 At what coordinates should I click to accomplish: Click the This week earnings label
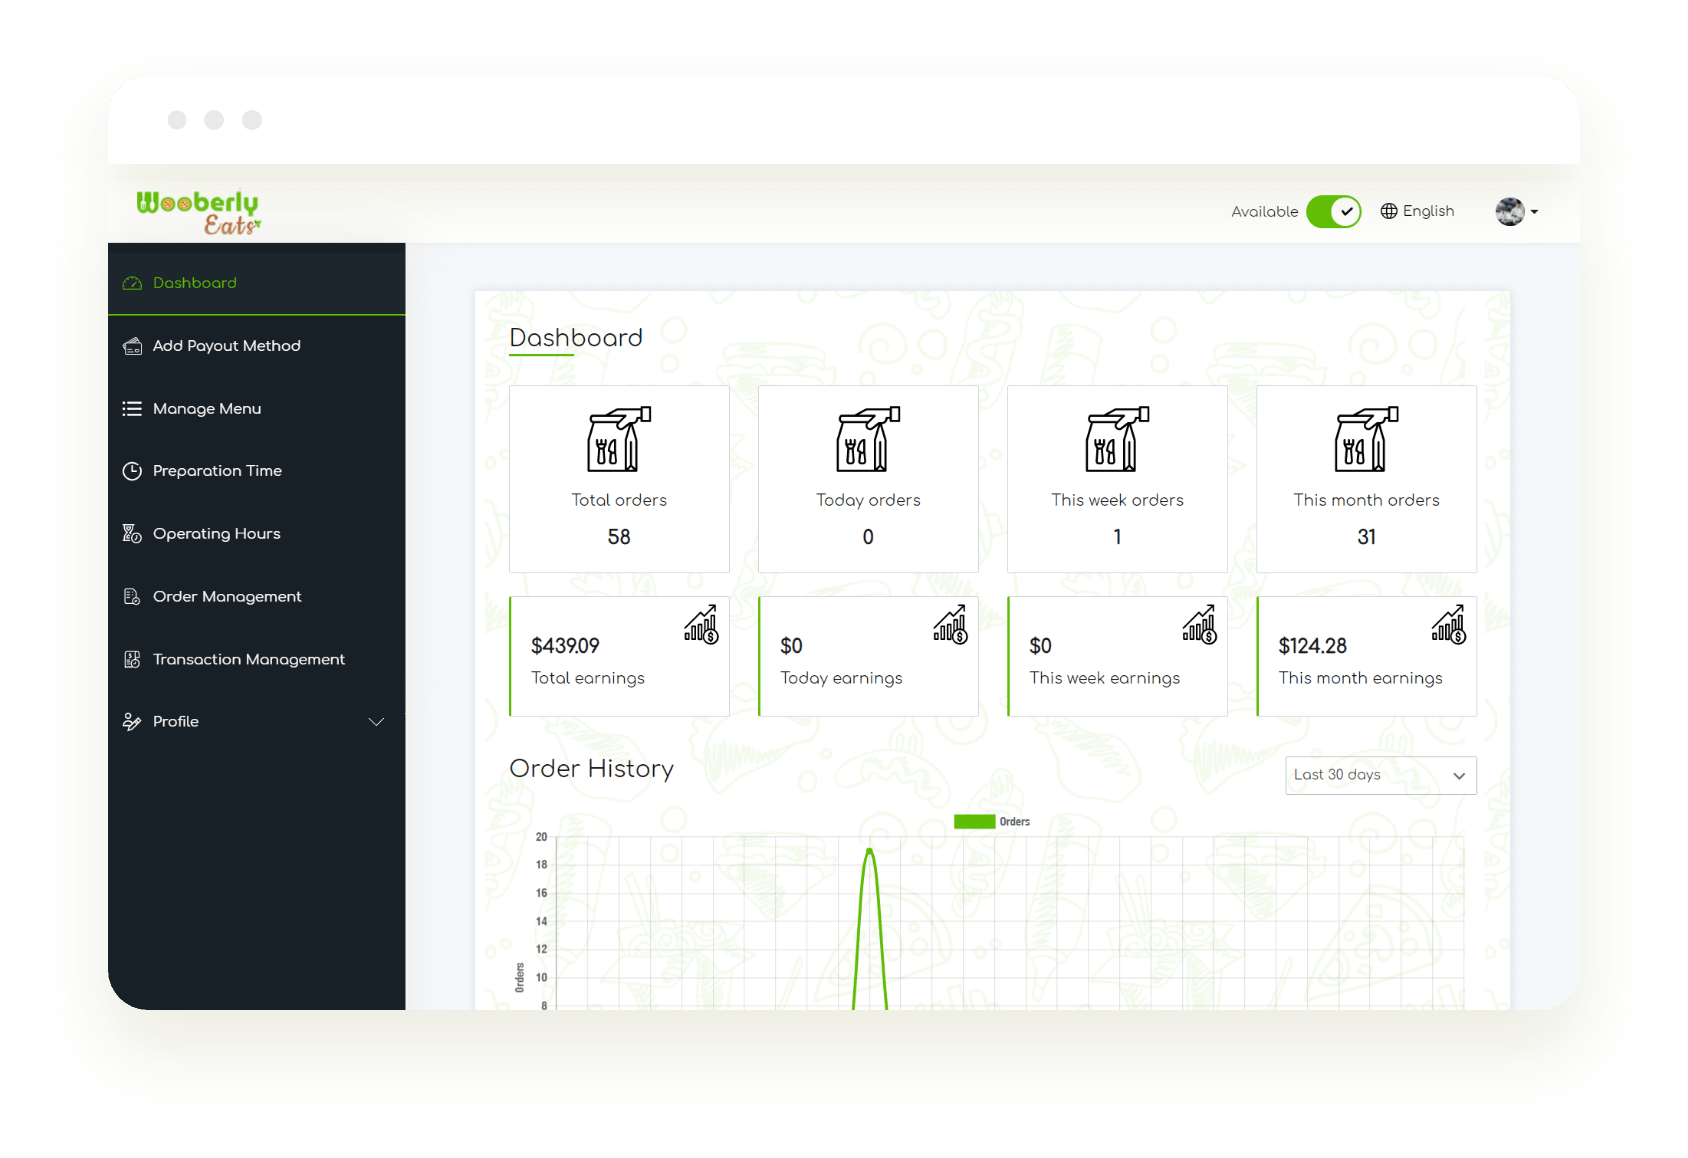[1104, 678]
